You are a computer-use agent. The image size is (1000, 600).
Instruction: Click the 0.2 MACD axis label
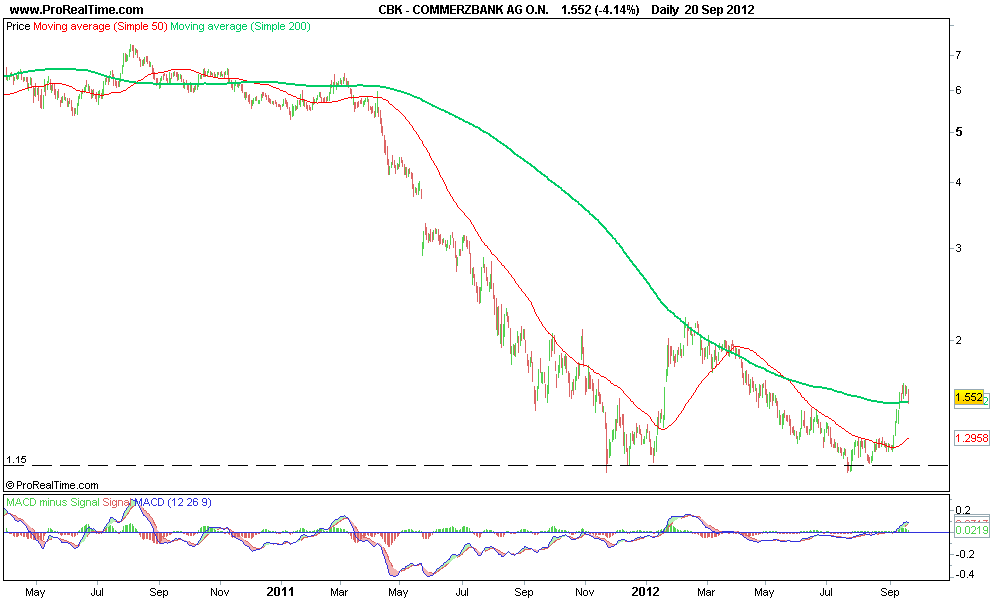[x=963, y=510]
